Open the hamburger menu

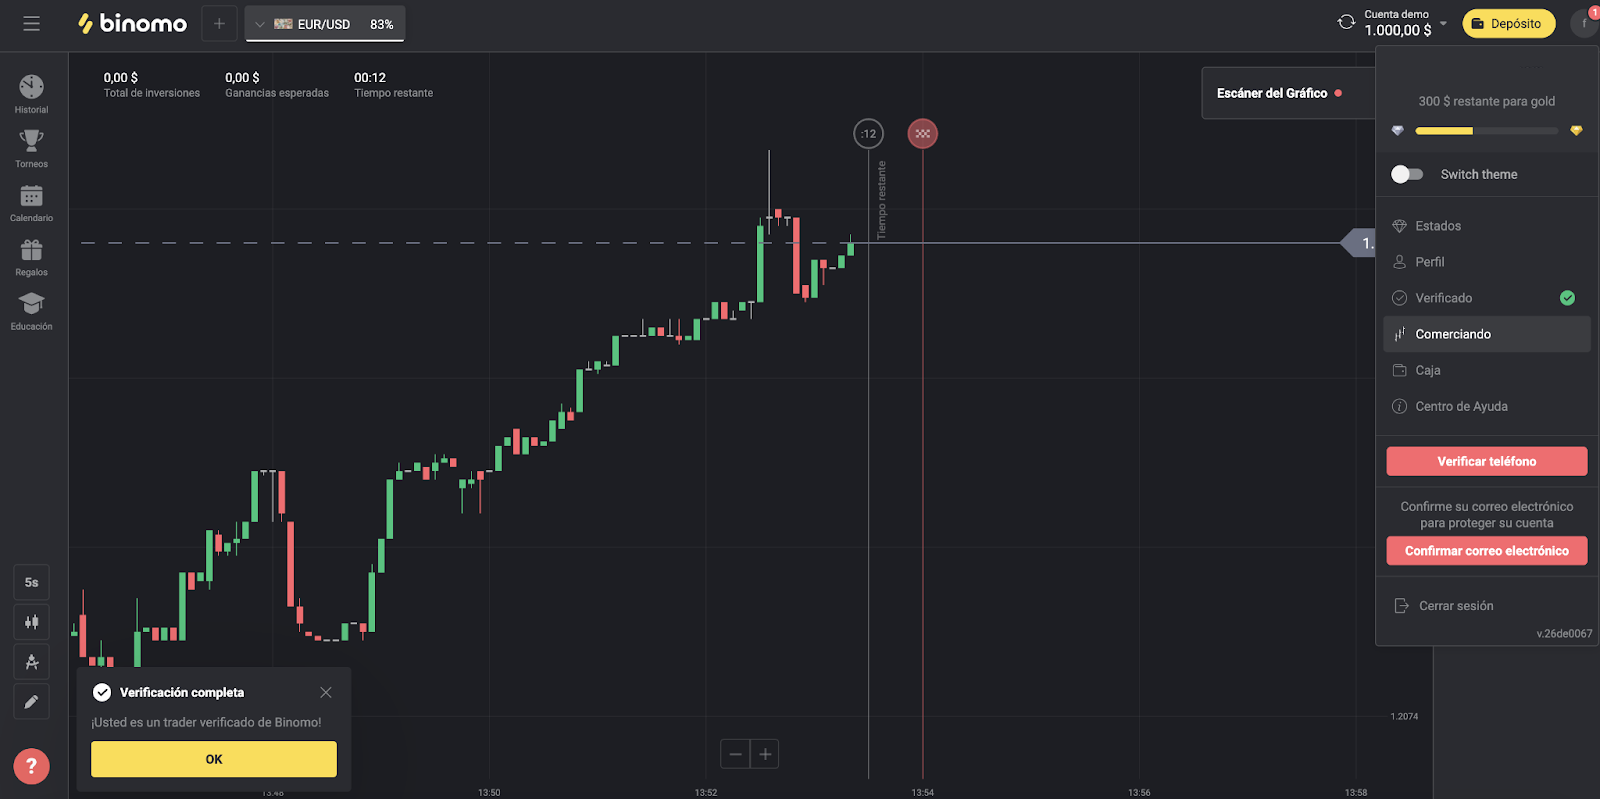coord(32,24)
